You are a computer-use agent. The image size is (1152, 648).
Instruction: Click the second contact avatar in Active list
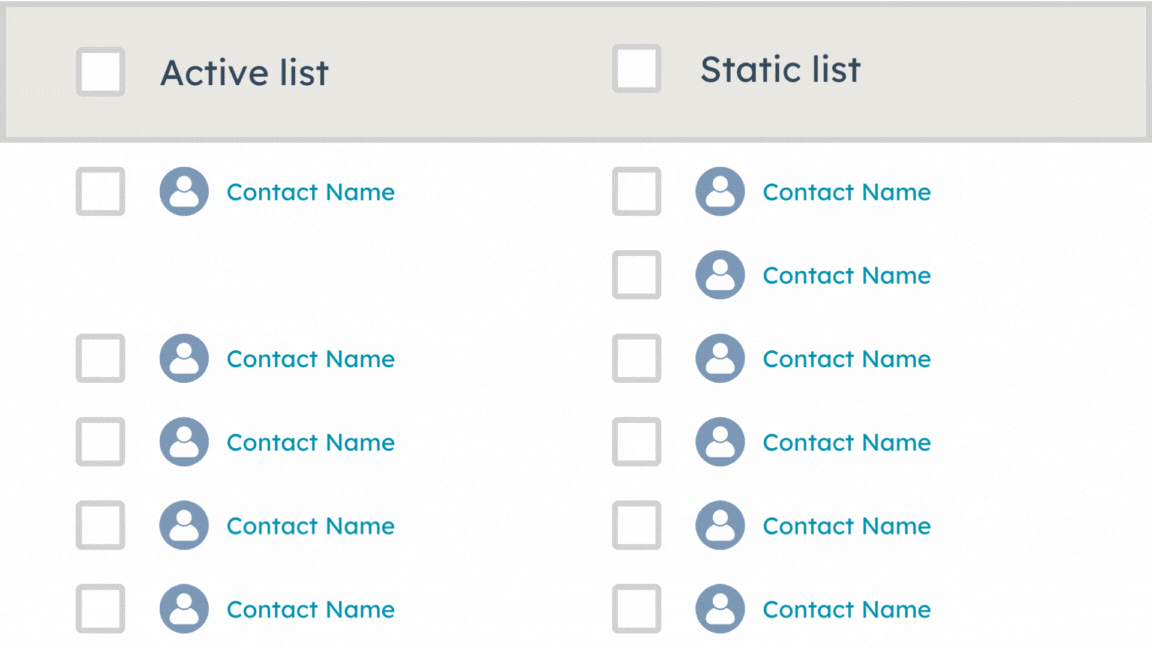pos(183,359)
